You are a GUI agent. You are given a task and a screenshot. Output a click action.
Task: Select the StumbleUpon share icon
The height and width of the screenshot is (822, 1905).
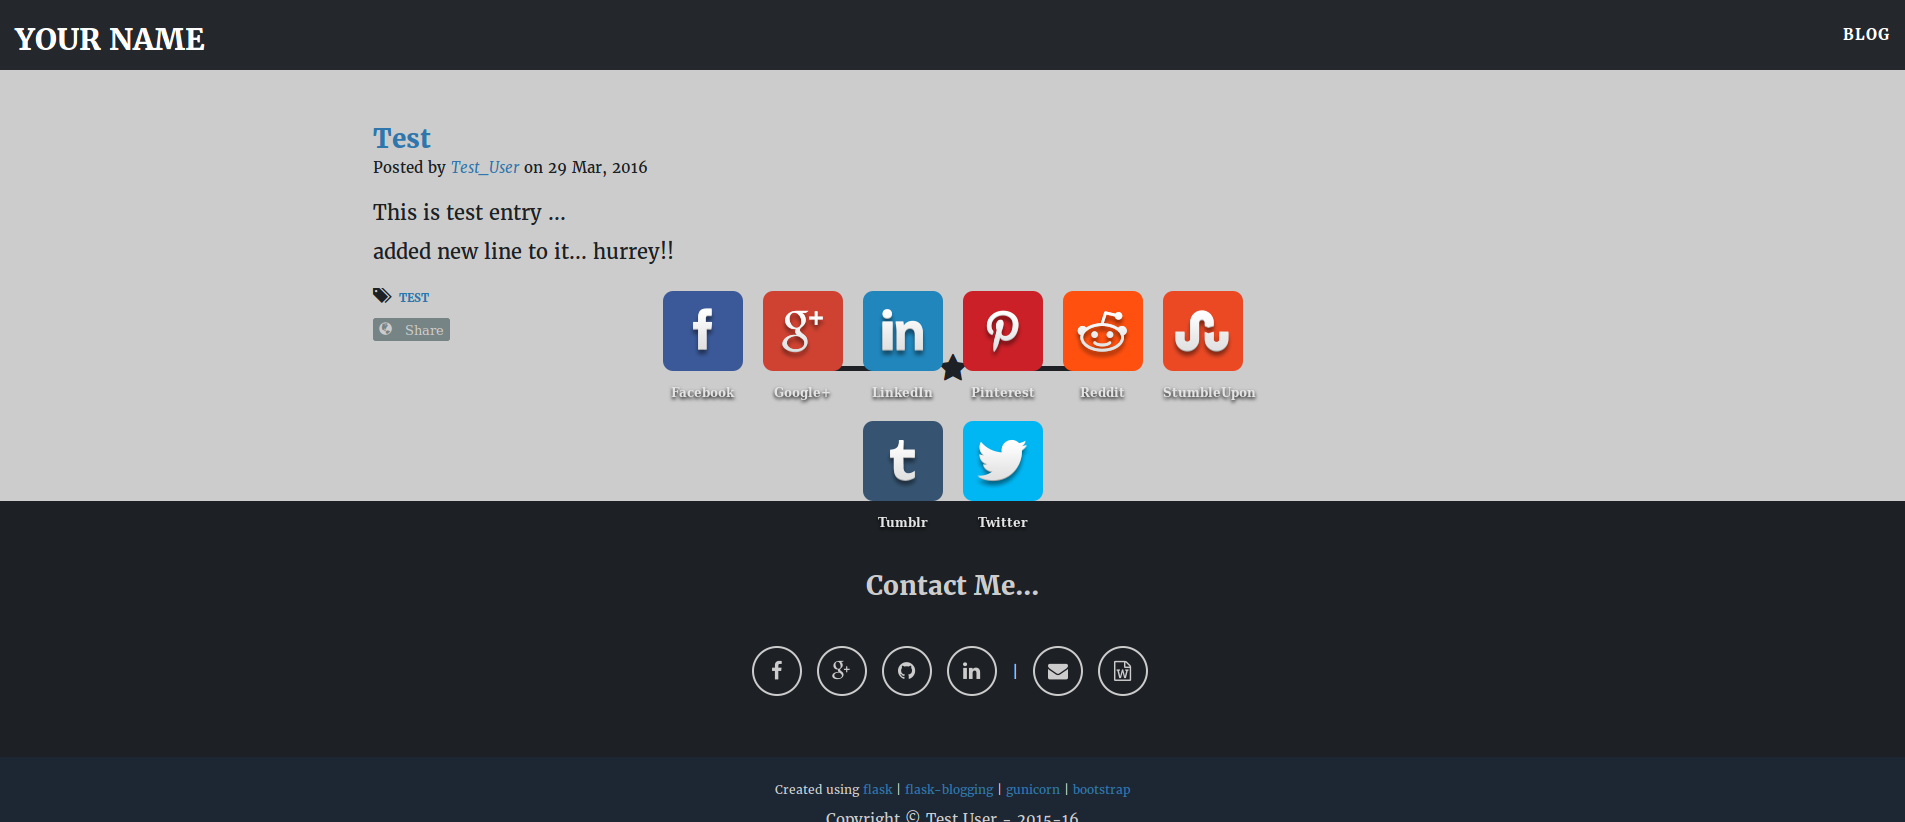[1202, 331]
